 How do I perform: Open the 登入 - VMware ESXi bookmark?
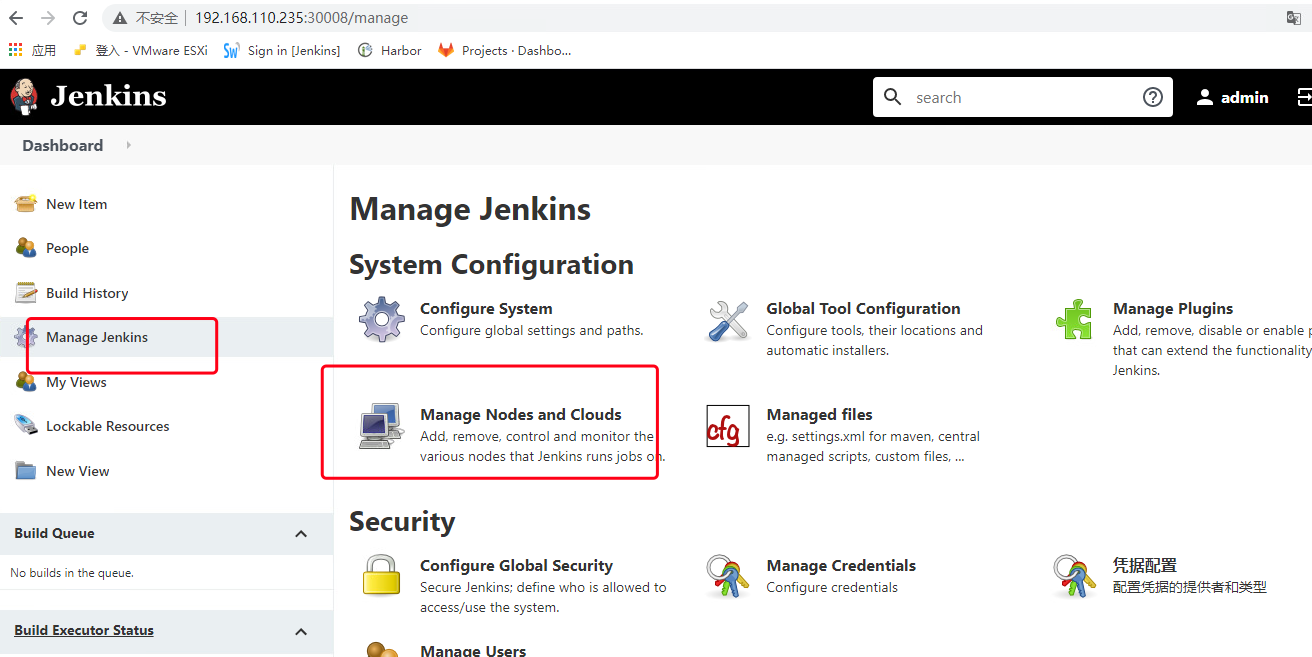(141, 50)
